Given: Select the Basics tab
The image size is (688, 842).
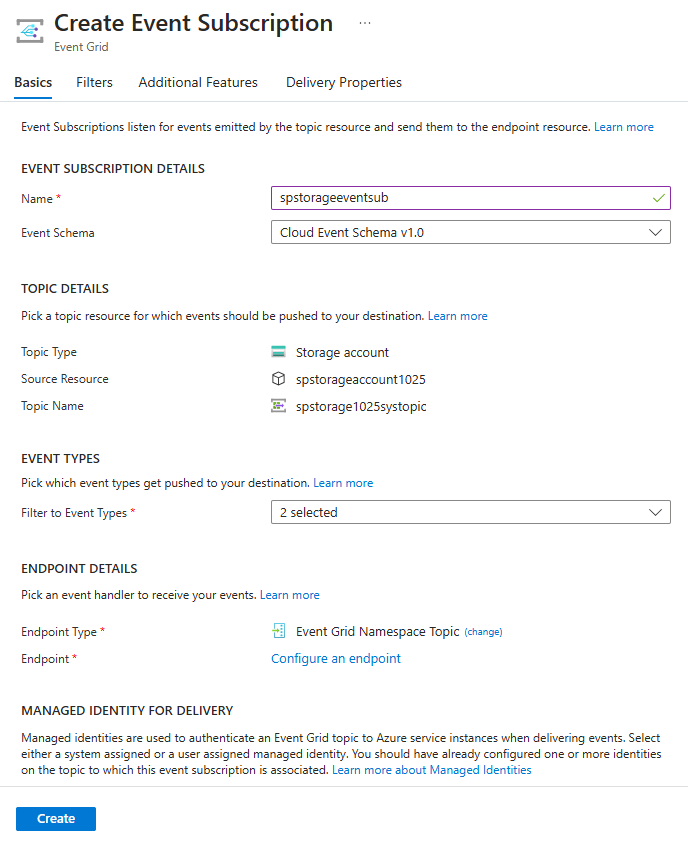Looking at the screenshot, I should point(33,83).
